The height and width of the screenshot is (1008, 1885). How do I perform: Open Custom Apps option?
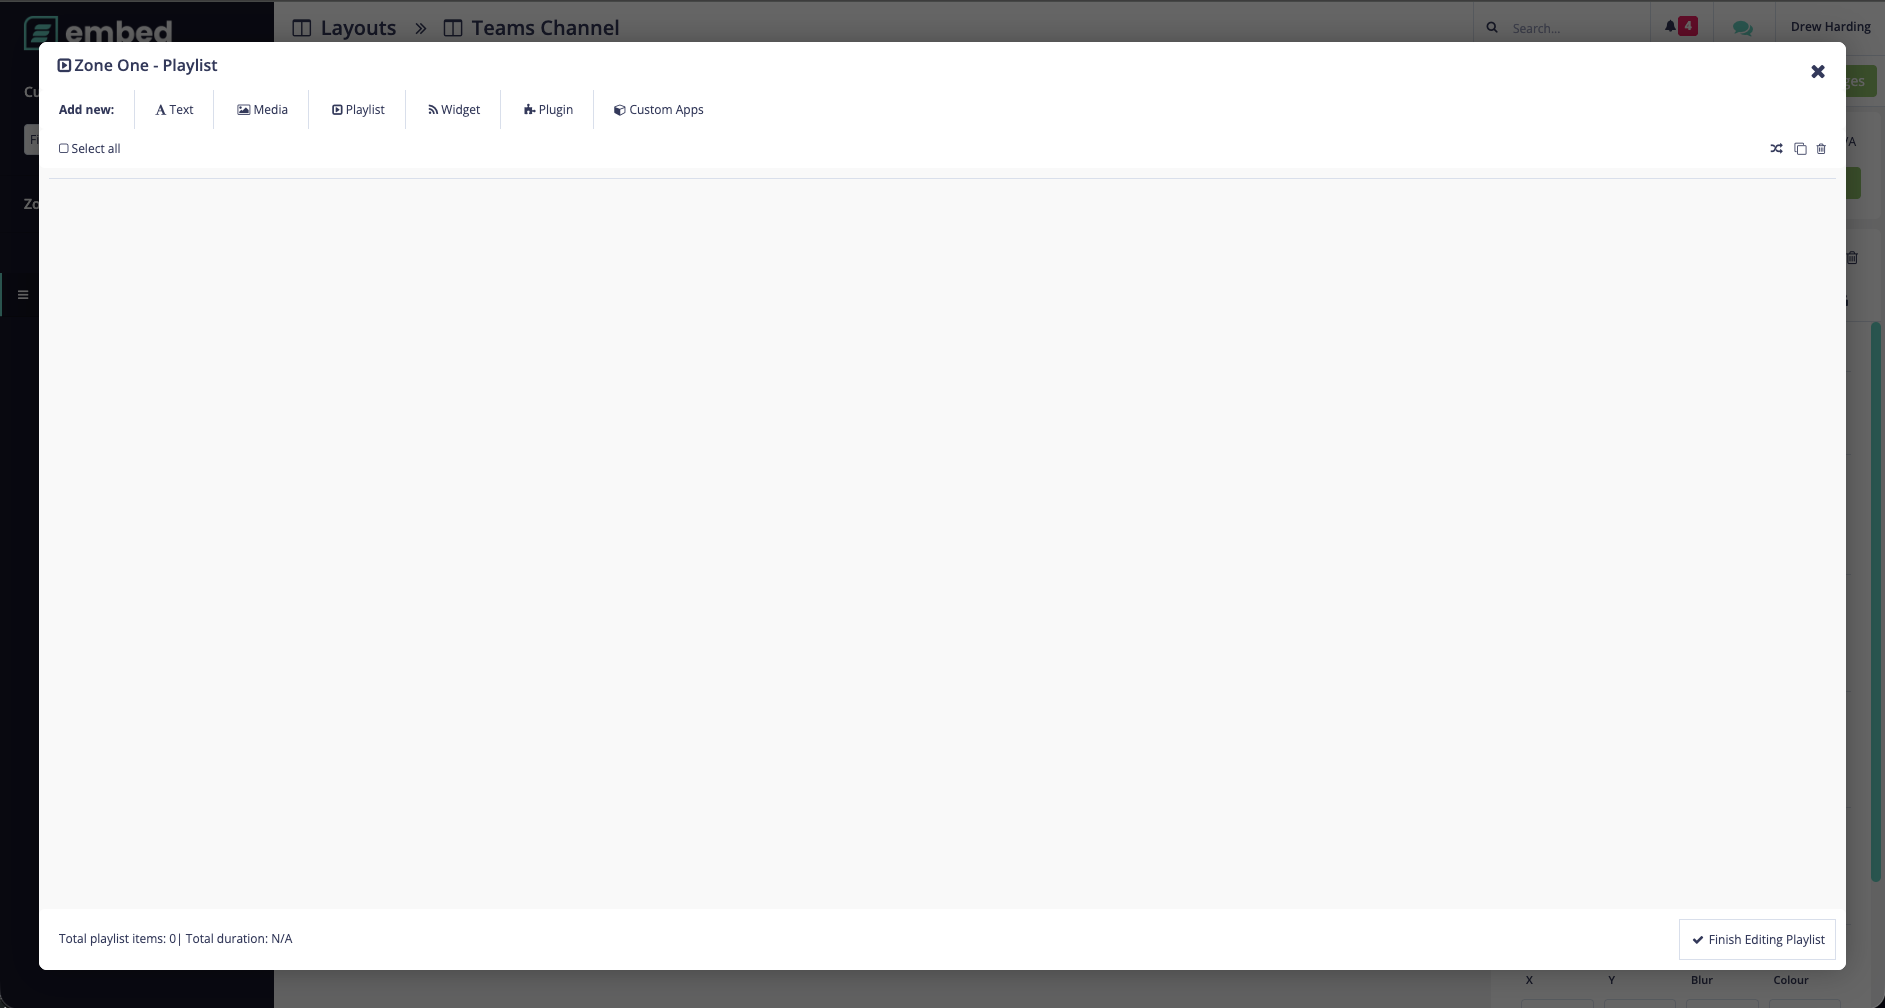[x=659, y=110]
